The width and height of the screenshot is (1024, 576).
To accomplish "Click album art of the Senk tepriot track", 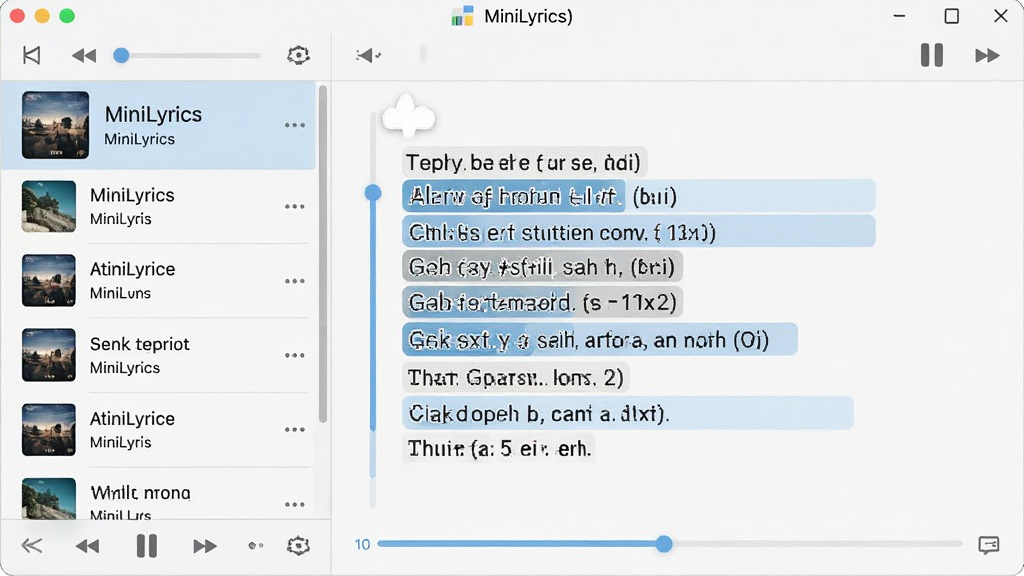I will [49, 355].
